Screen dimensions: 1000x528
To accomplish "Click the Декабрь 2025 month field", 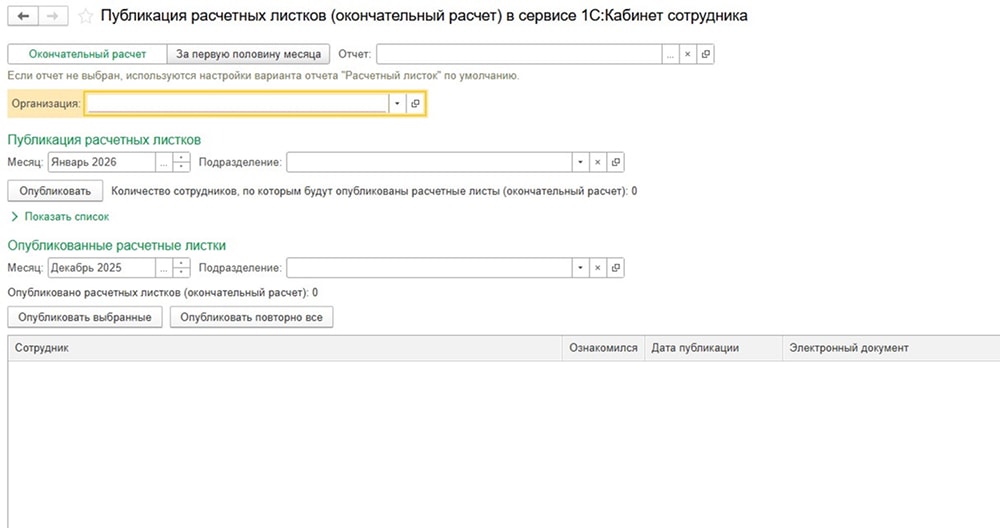I will coord(101,268).
